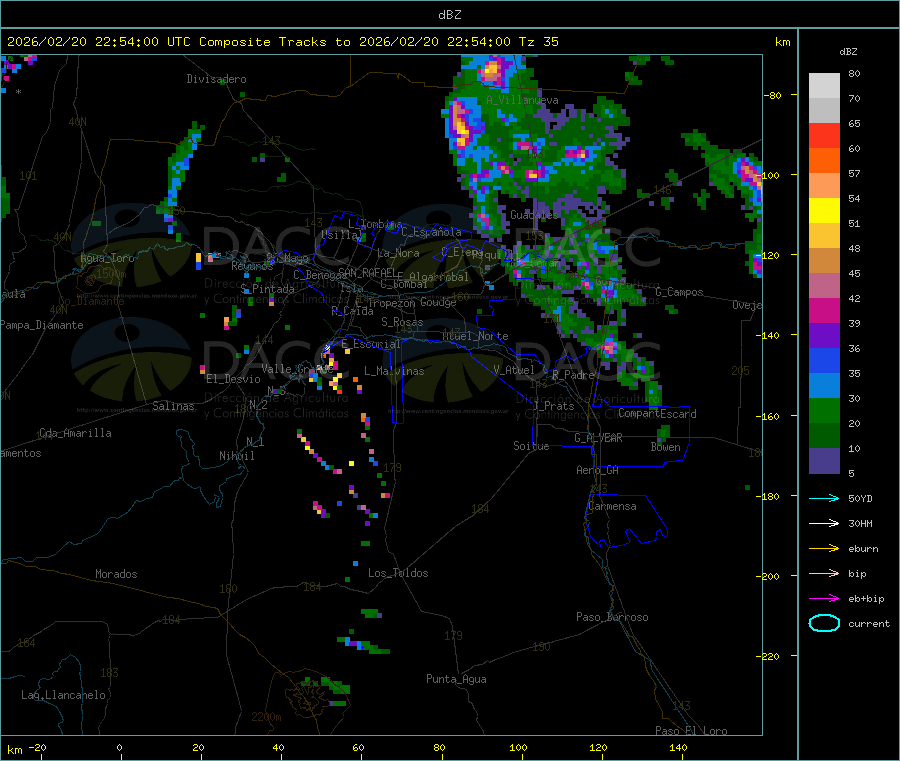Click the 'Los_Toldos' map label

click(x=398, y=573)
